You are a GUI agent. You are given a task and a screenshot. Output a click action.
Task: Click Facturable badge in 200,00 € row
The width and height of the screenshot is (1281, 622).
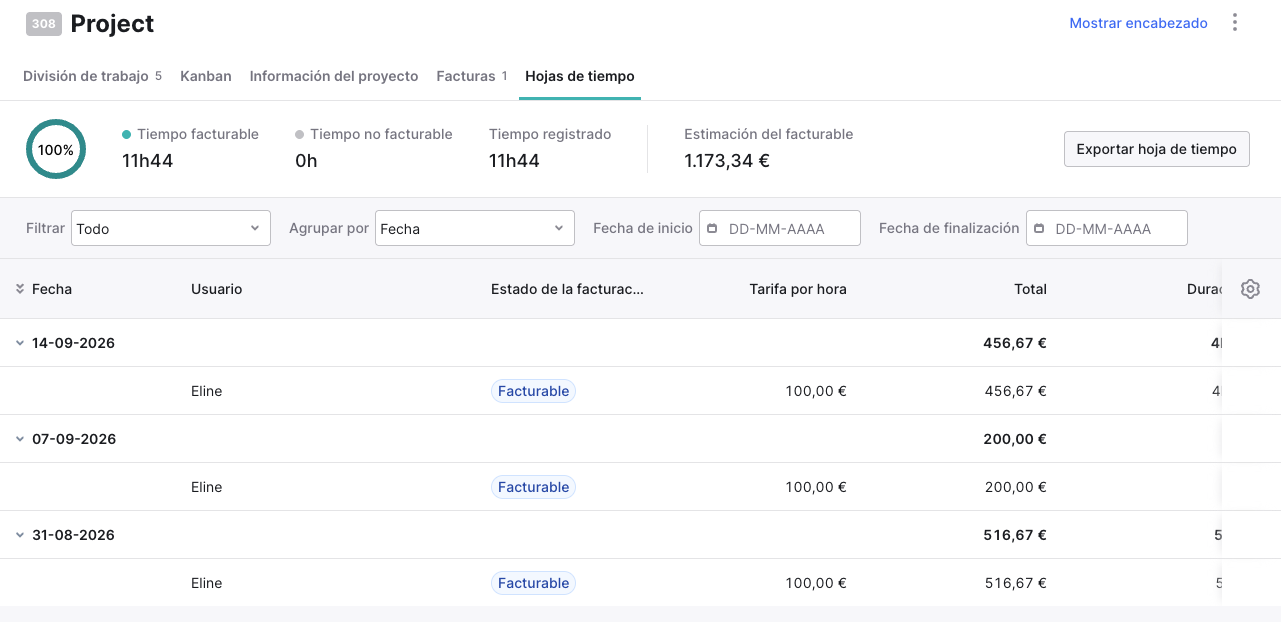coord(534,487)
